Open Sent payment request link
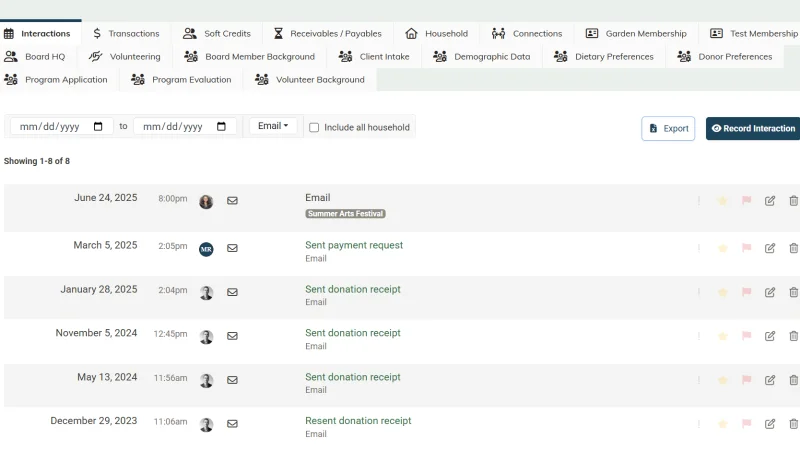 tap(354, 245)
